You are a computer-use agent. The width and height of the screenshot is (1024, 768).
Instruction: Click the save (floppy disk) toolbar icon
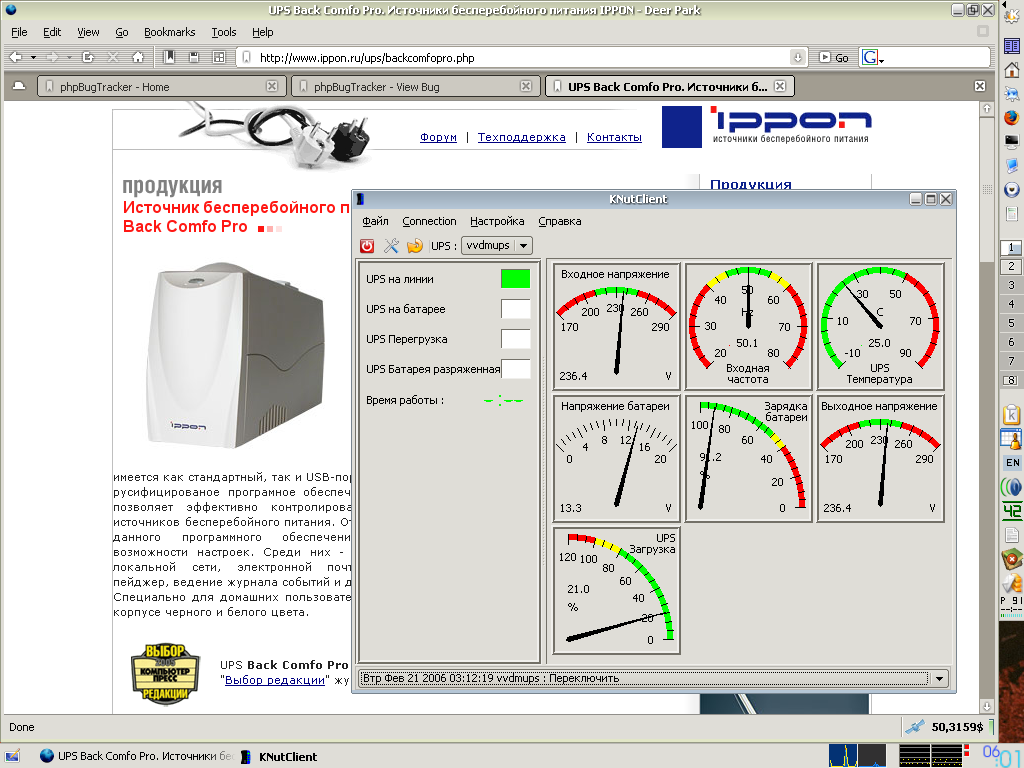pos(193,57)
